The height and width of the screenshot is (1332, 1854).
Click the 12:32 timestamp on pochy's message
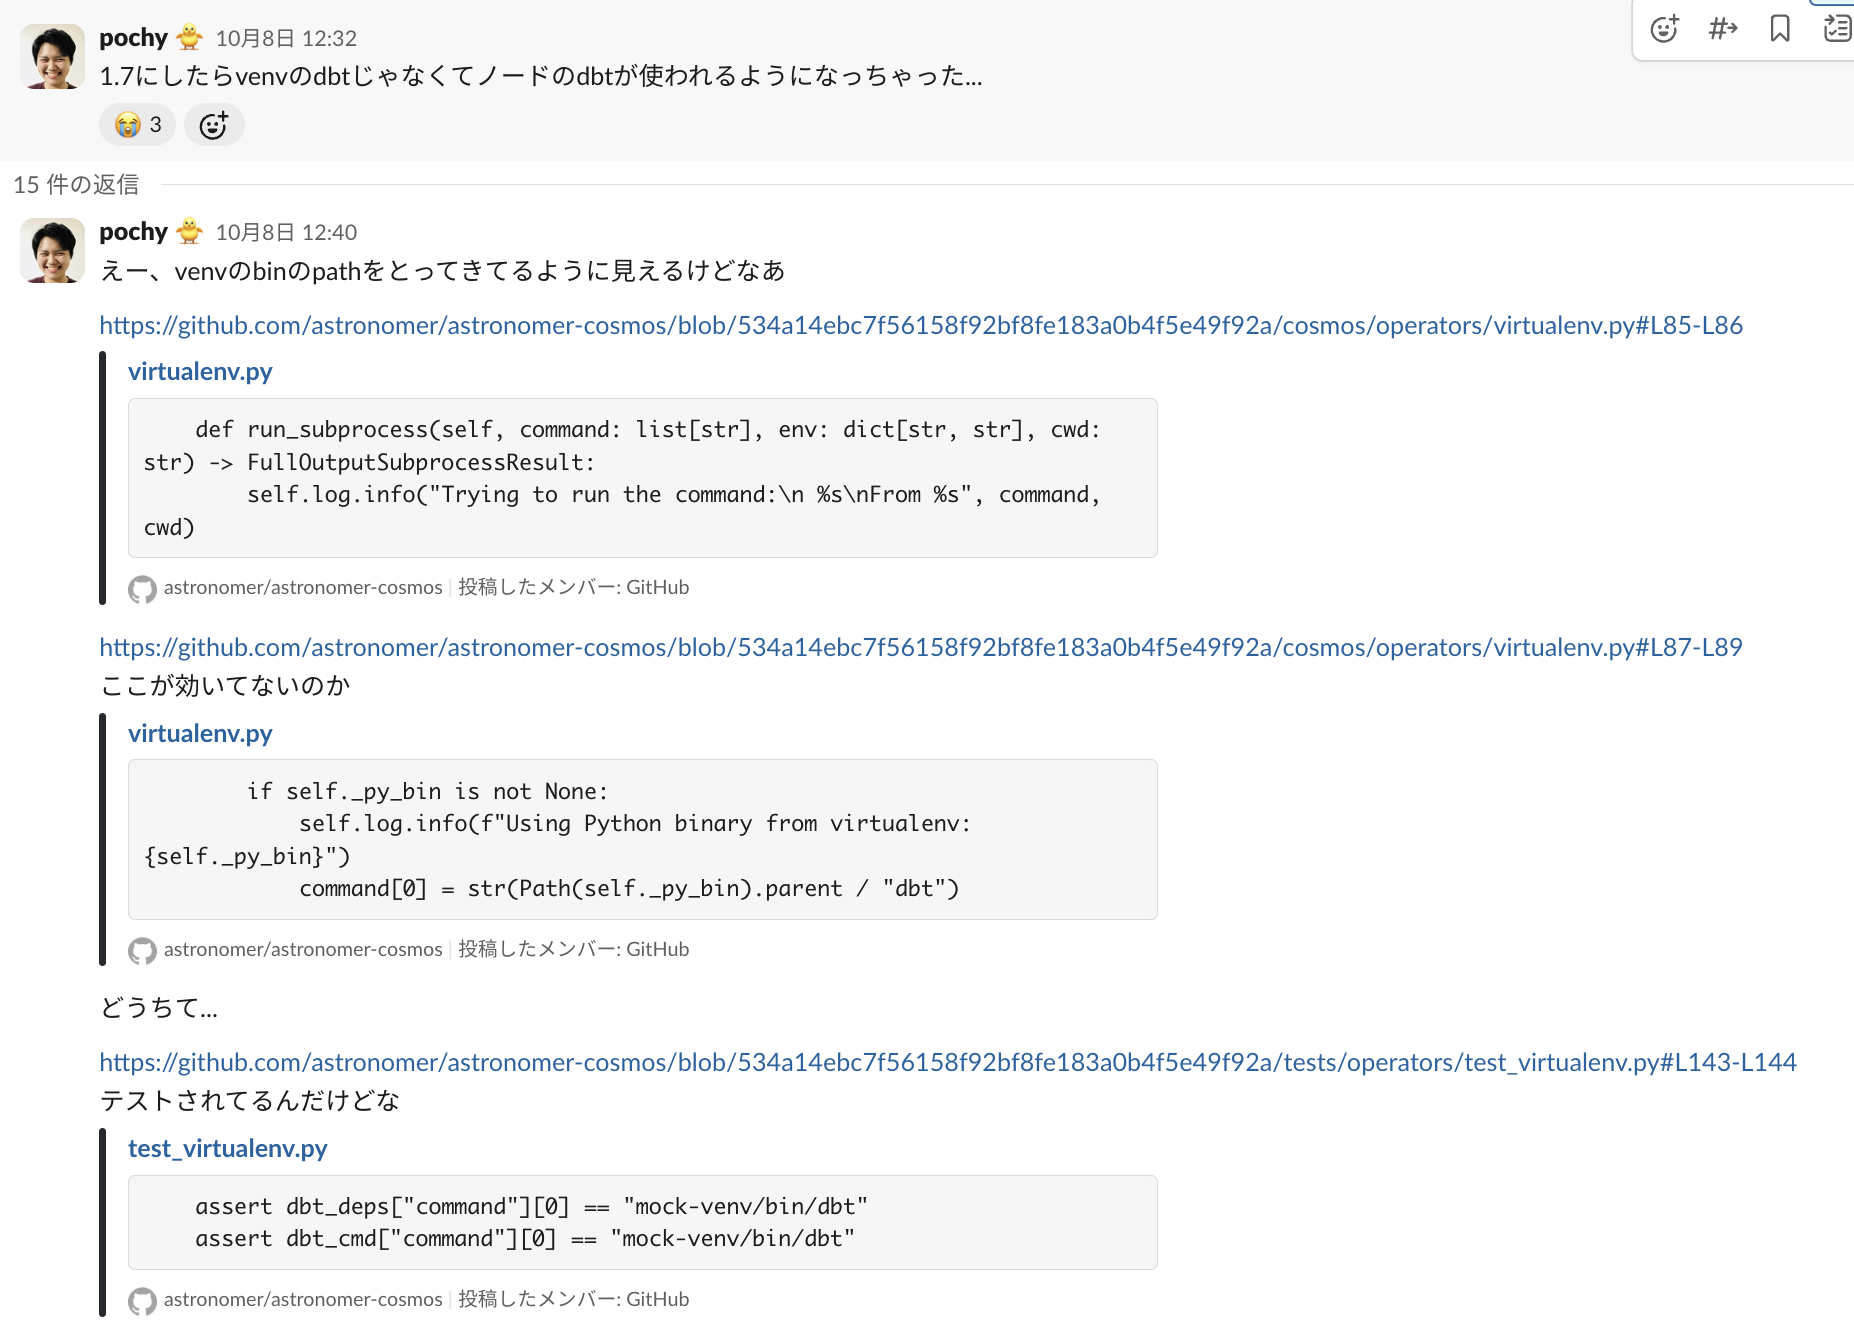tap(286, 37)
